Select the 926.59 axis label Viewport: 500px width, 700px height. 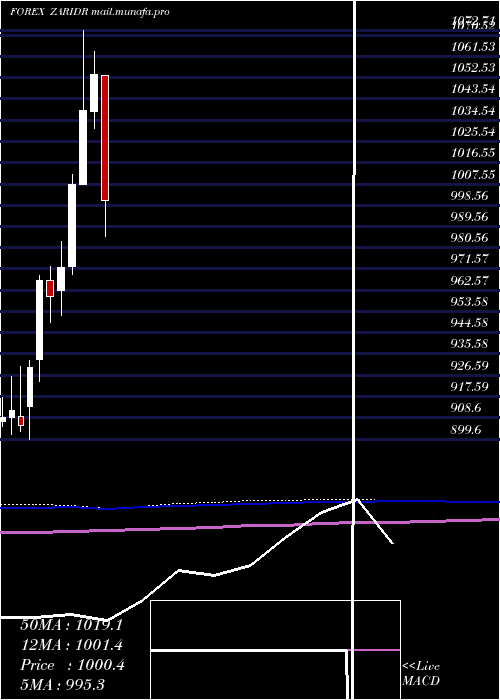pos(470,366)
